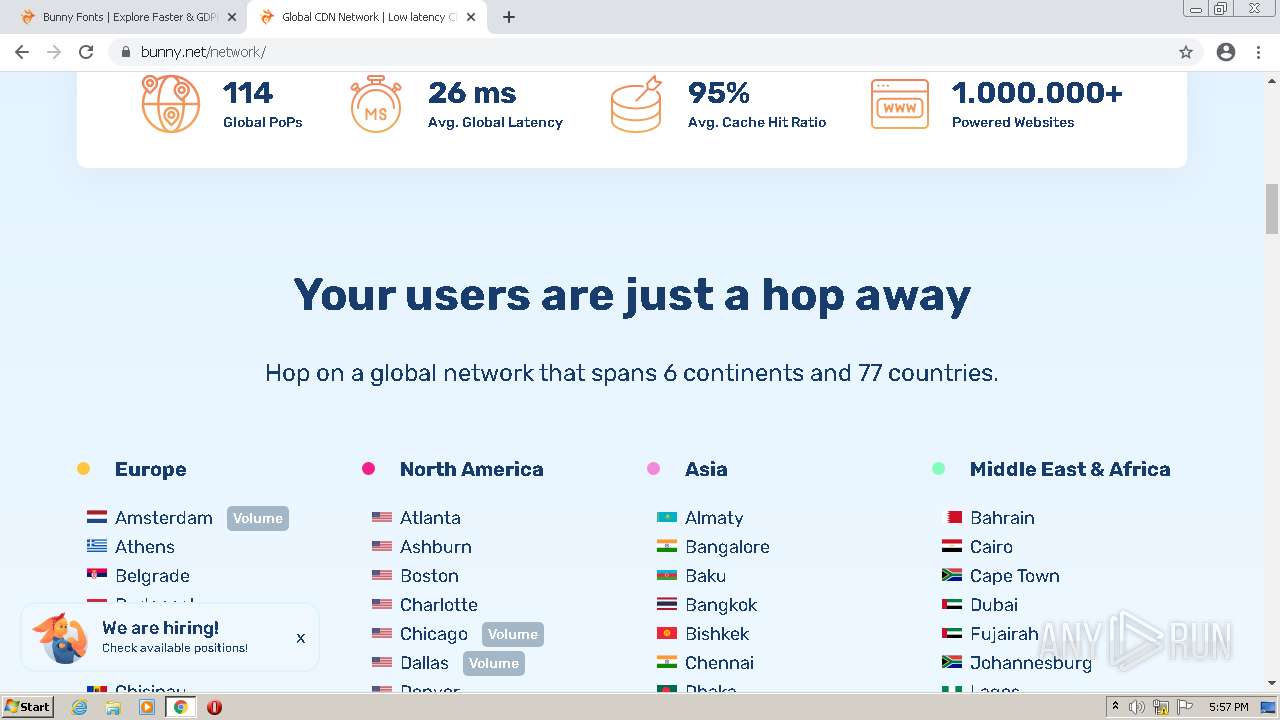
Task: Click the Asia region heading
Action: point(706,469)
